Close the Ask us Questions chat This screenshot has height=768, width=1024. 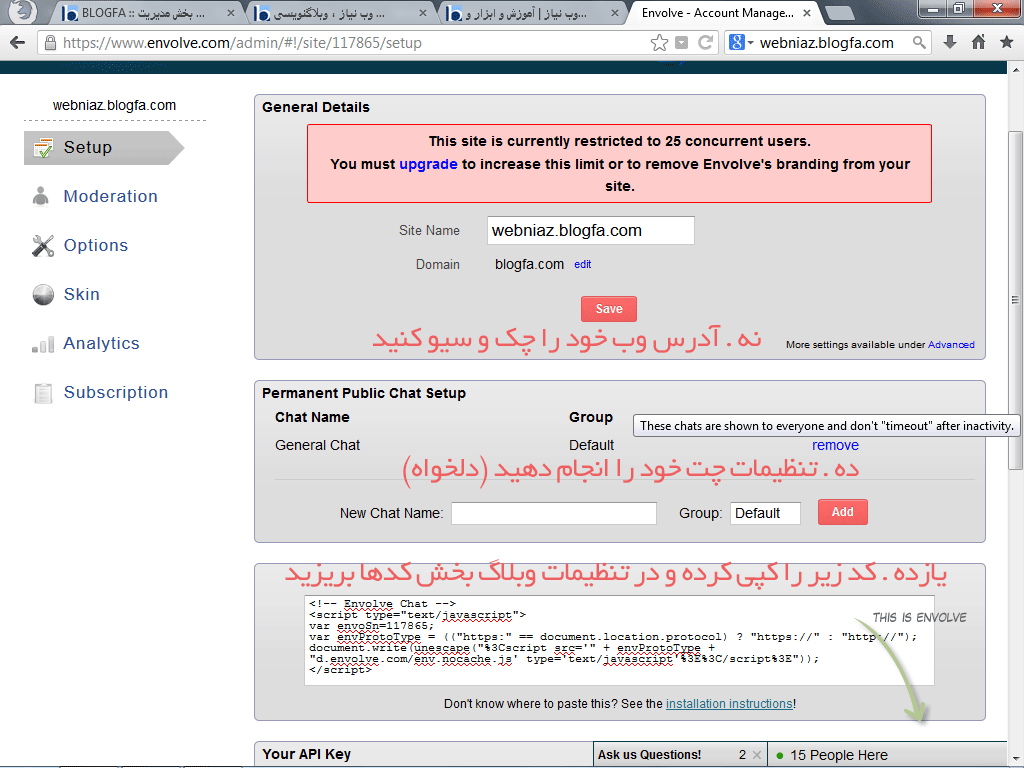[757, 755]
